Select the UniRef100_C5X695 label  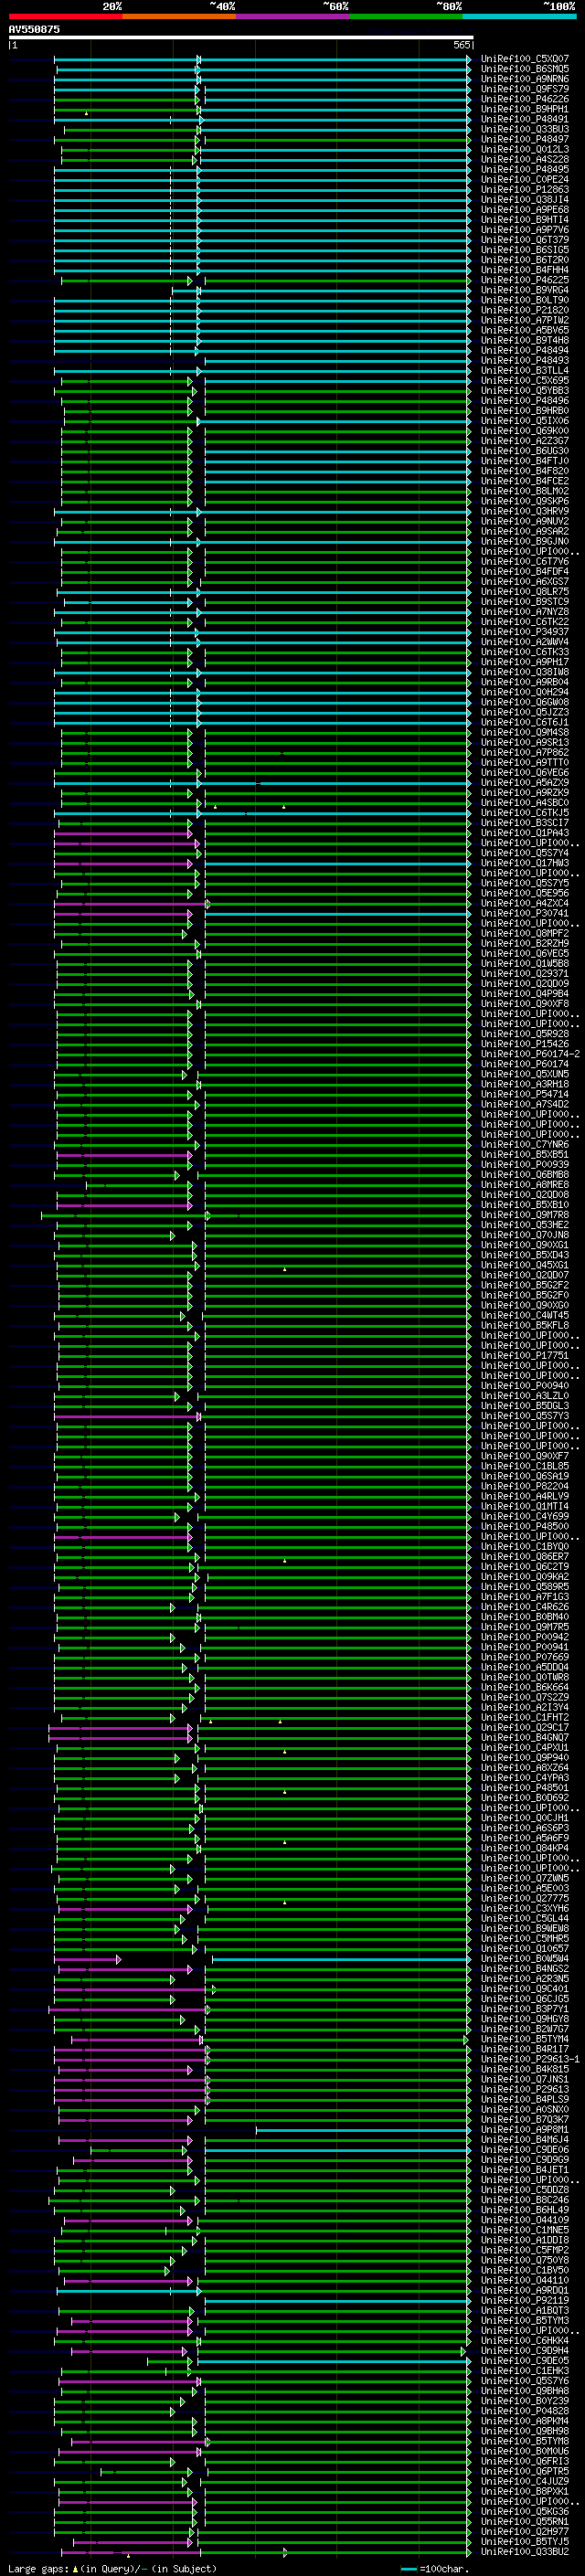(525, 380)
